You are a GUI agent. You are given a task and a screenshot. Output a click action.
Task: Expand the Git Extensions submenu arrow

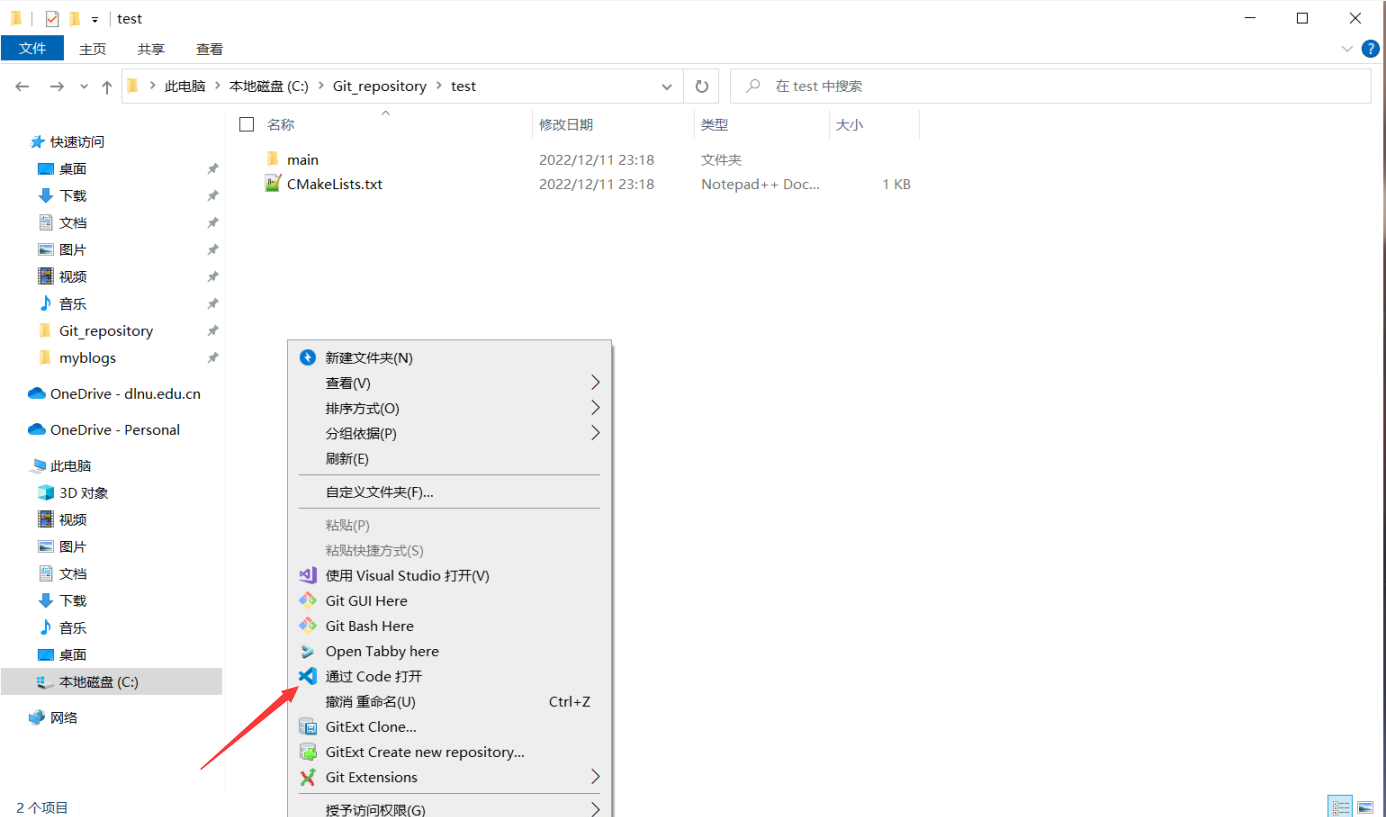[x=595, y=777]
